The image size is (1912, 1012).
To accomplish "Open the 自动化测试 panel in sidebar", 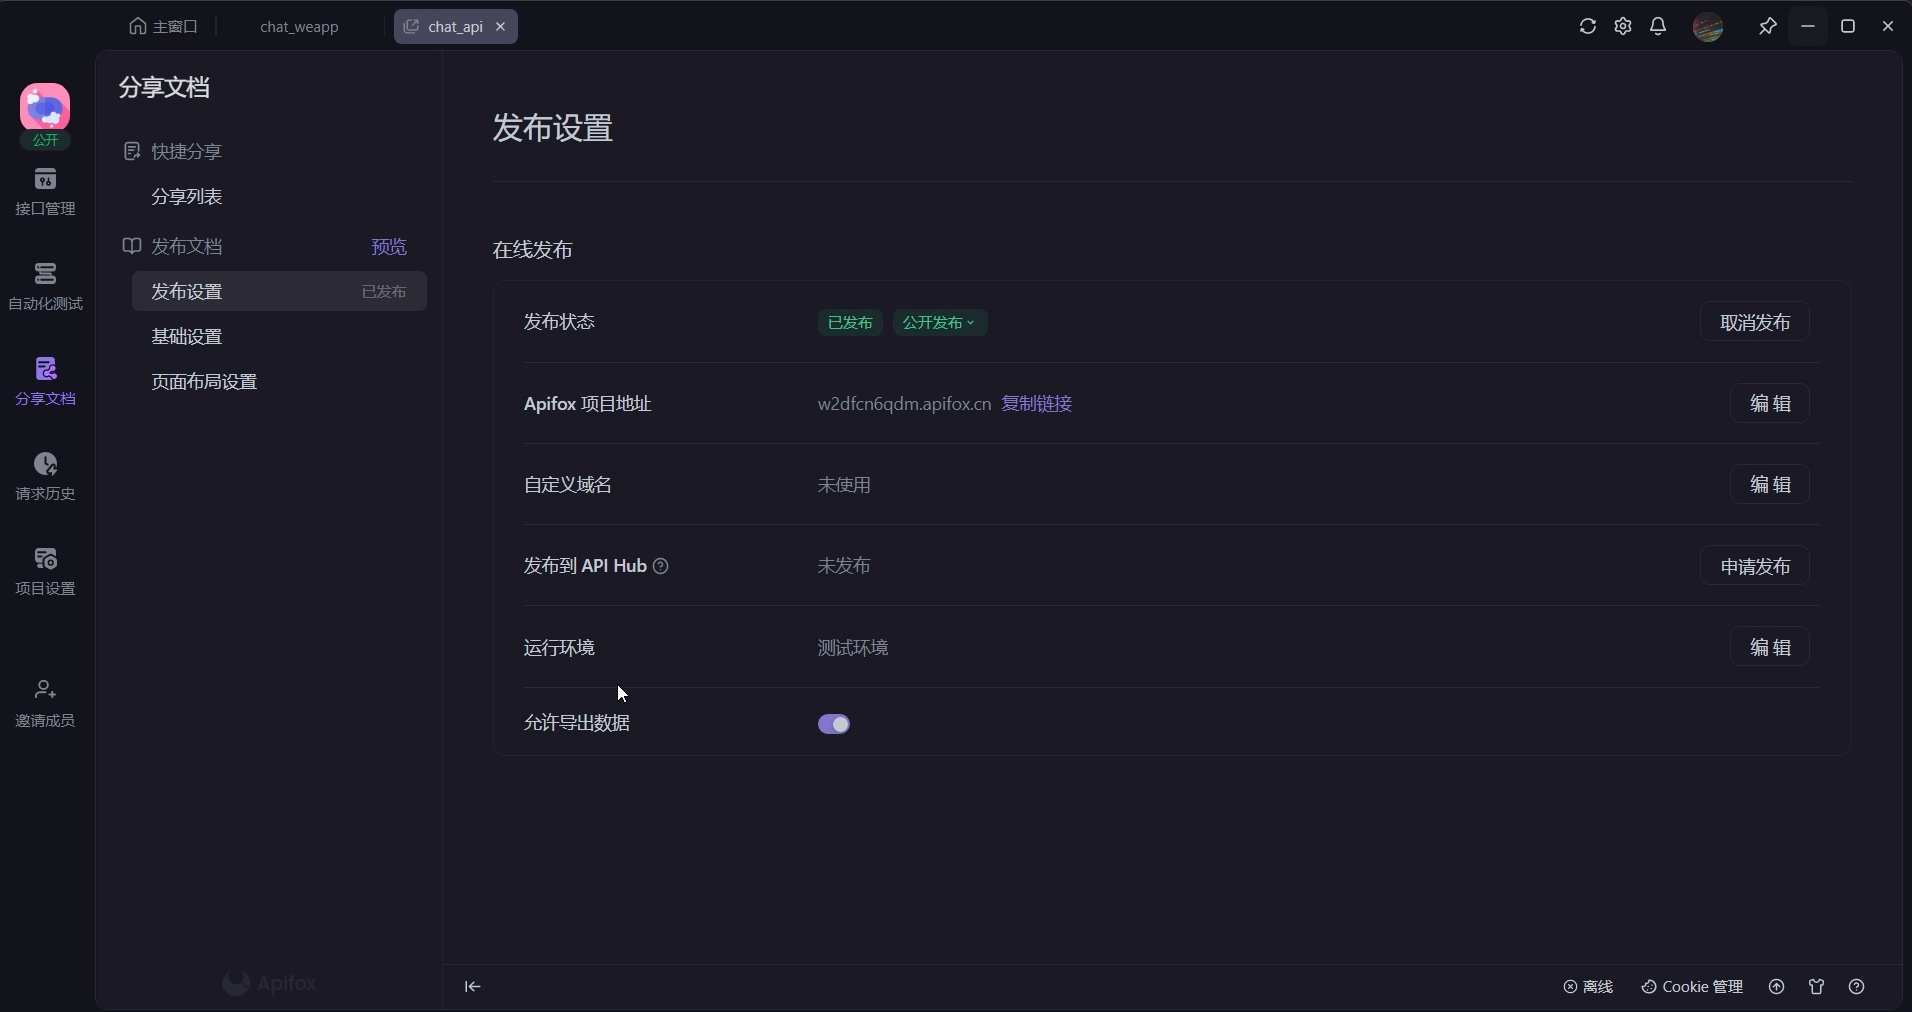I will (x=45, y=288).
